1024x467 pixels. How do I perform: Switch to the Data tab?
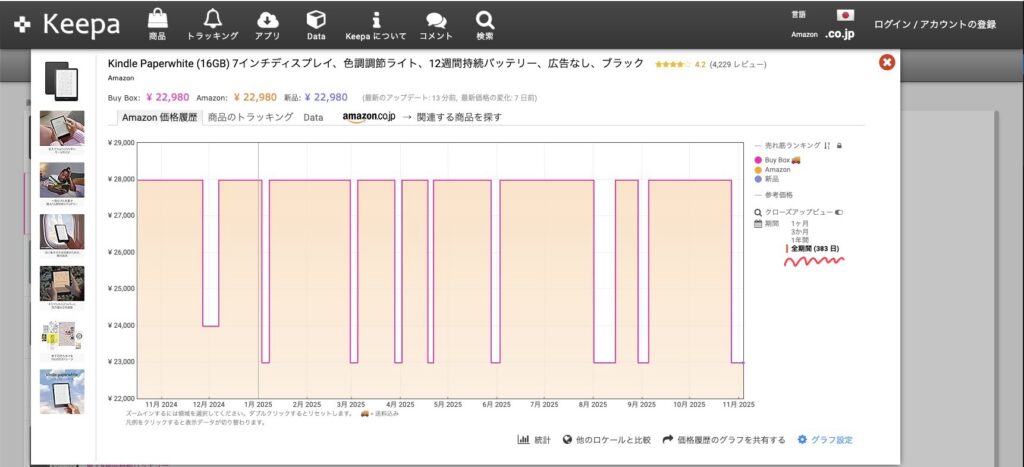pyautogui.click(x=314, y=117)
